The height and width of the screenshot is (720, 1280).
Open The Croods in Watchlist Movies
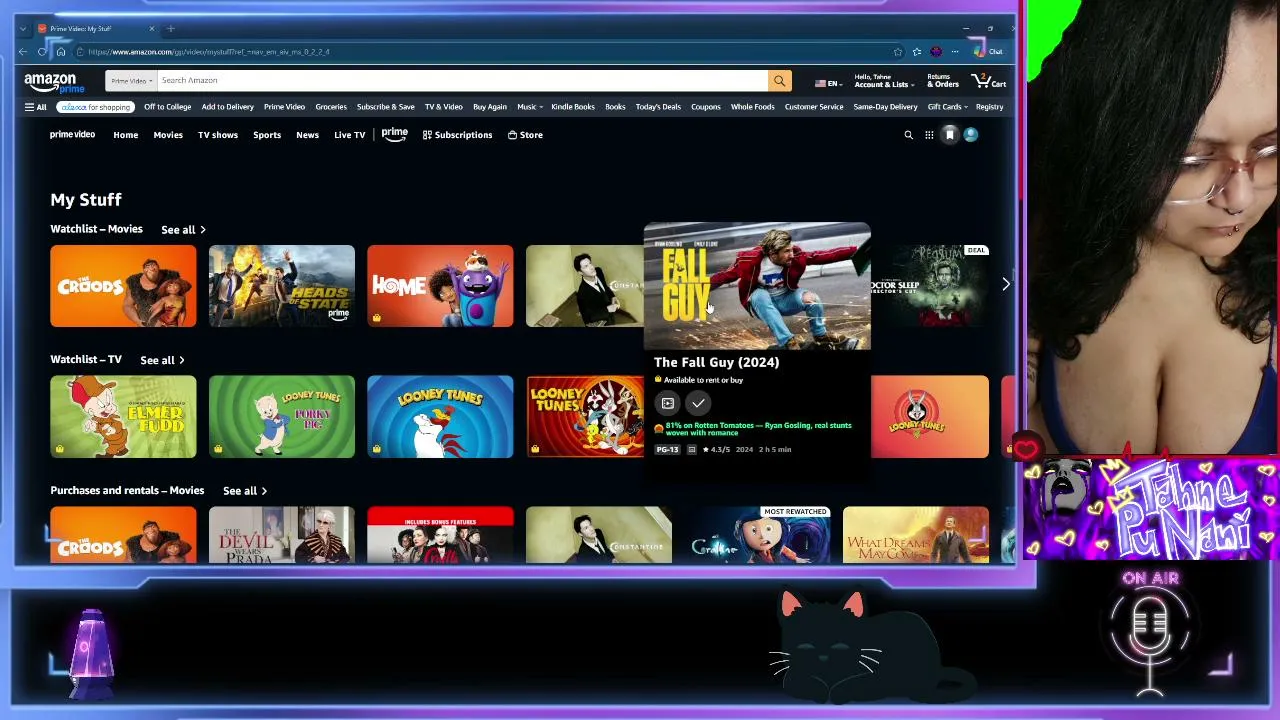[x=123, y=286]
